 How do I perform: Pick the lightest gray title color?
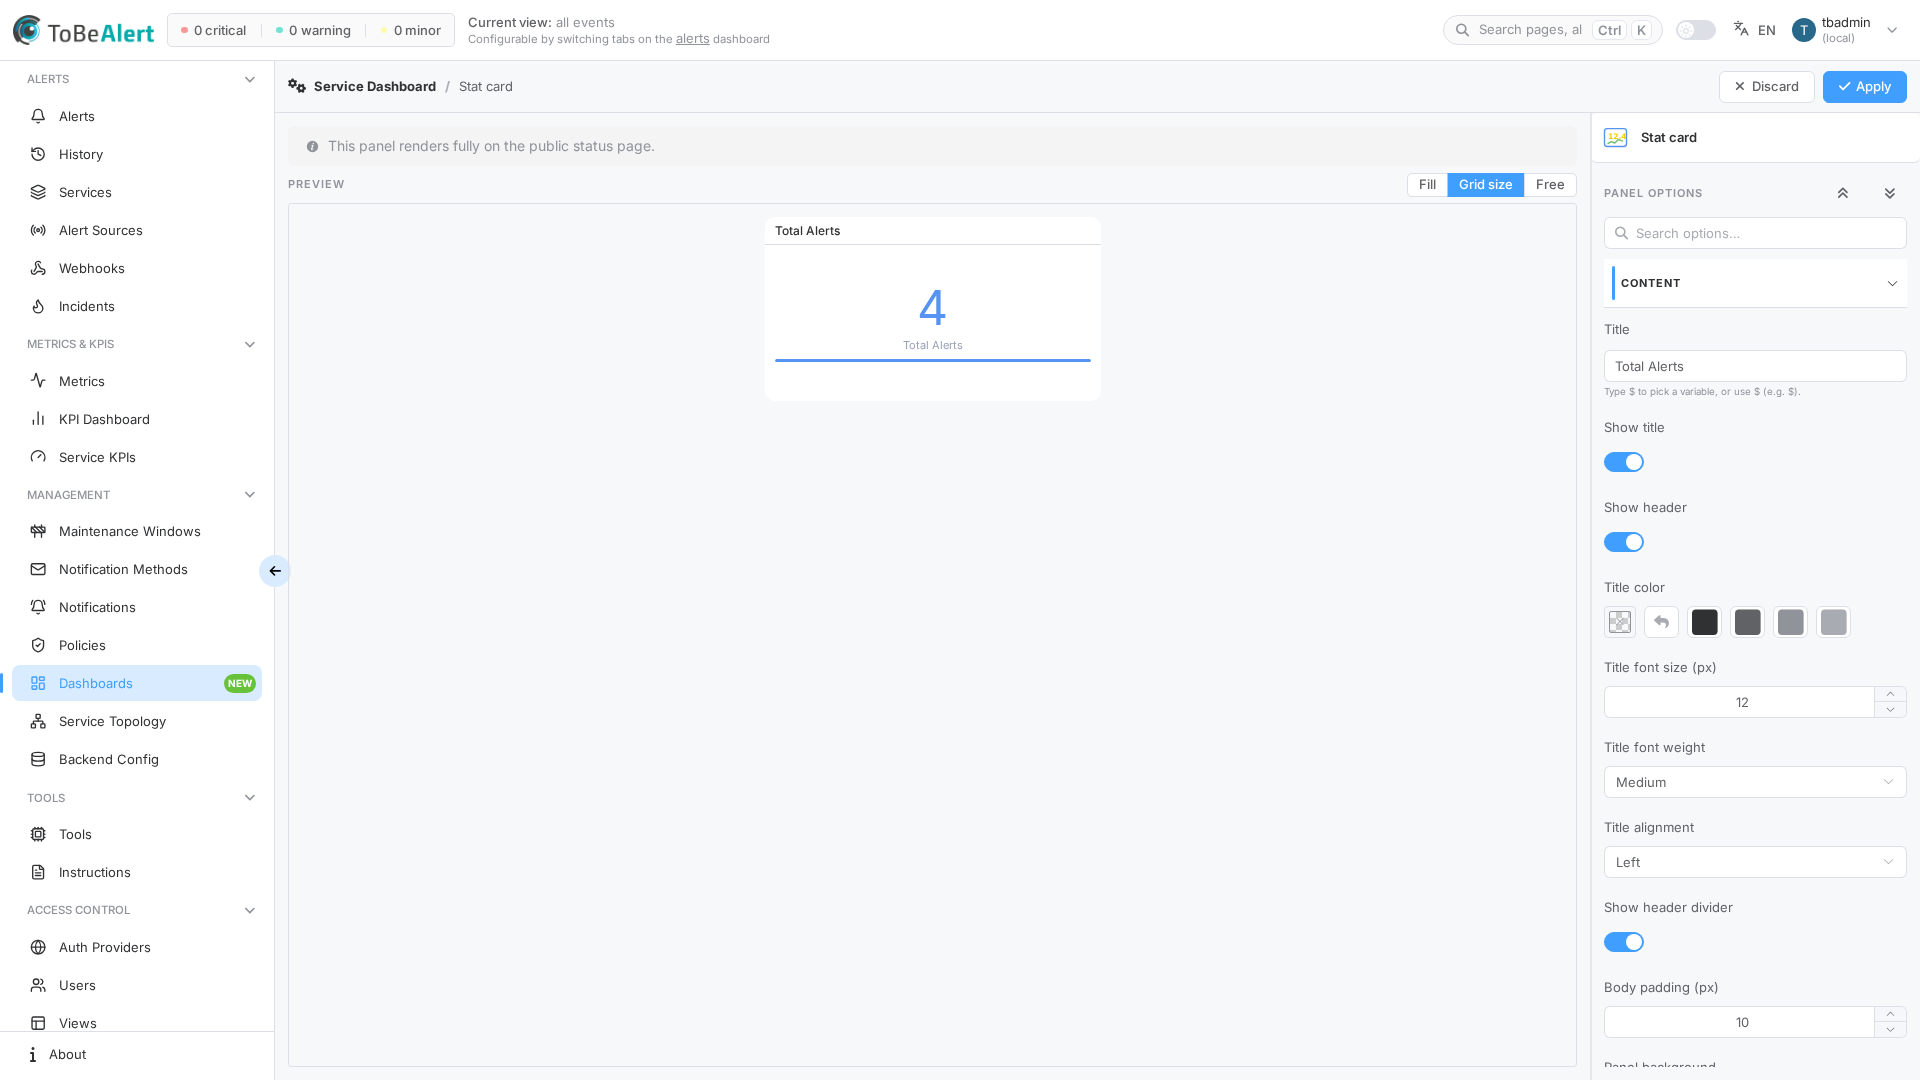point(1833,622)
